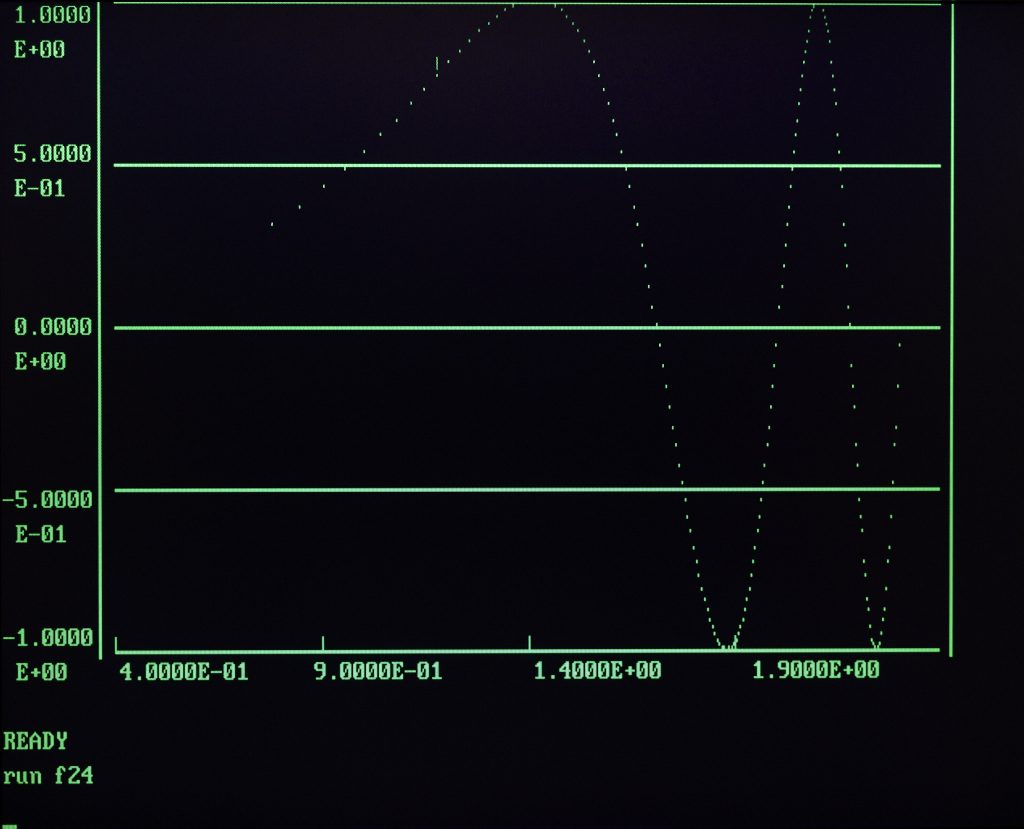The height and width of the screenshot is (829, 1024).
Task: Click the -1.0000 E+00 y-axis label
Action: coord(48,655)
